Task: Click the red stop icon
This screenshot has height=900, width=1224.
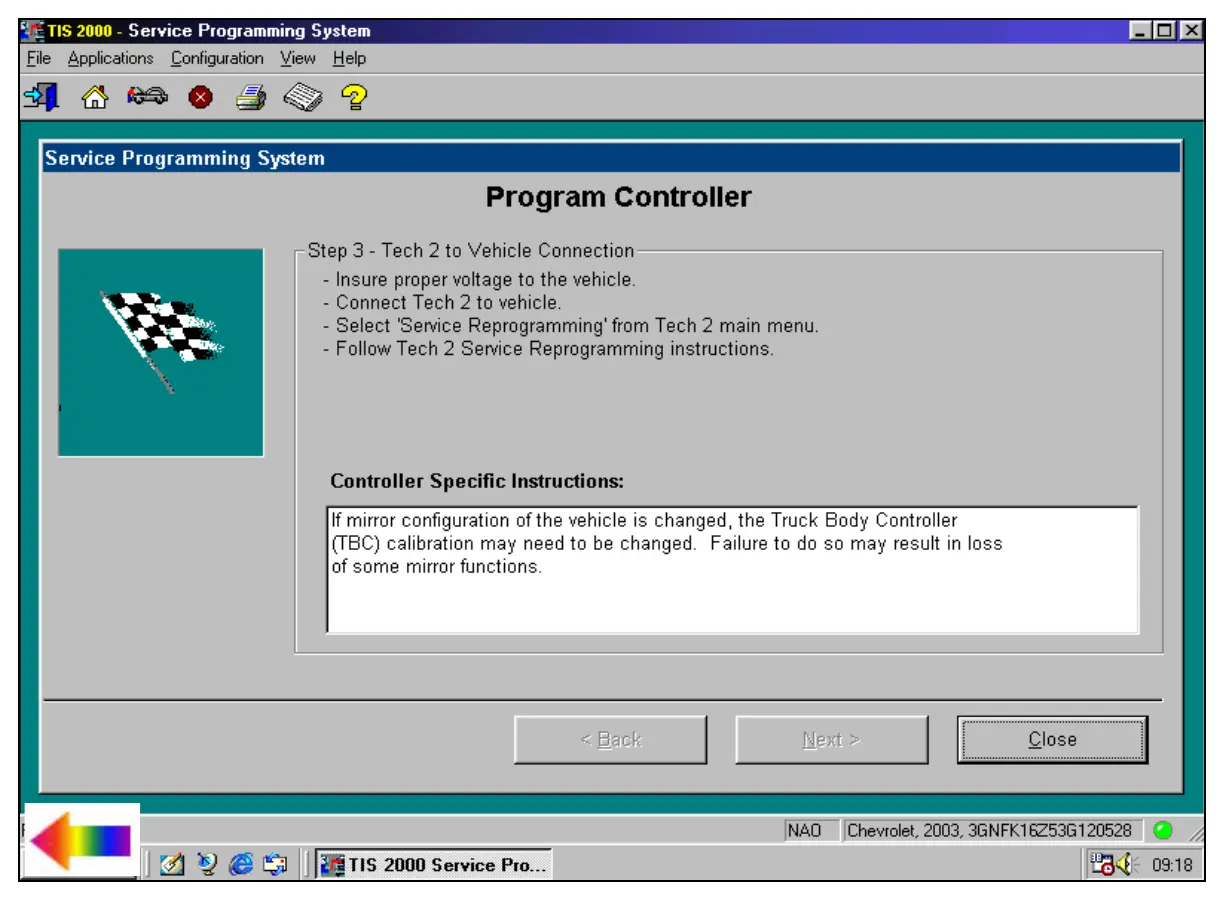Action: [x=201, y=98]
